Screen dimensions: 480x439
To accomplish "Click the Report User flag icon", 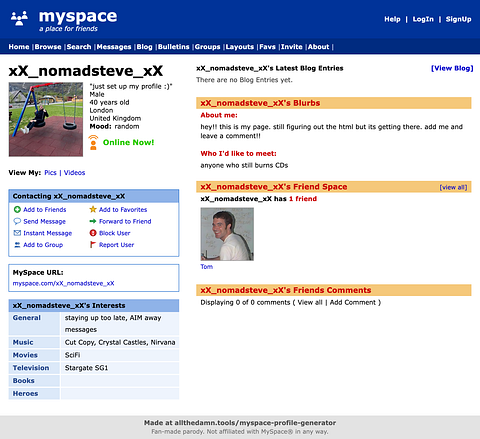I will (93, 245).
